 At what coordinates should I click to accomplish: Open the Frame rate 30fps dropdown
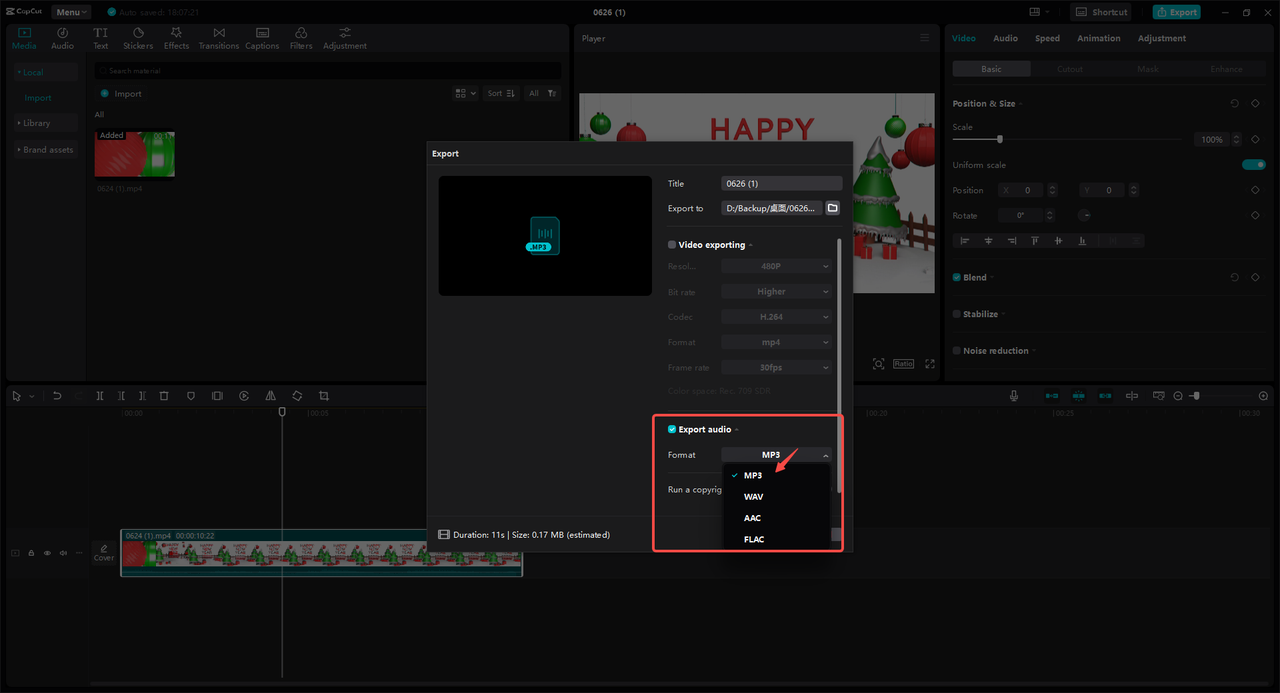coord(776,367)
